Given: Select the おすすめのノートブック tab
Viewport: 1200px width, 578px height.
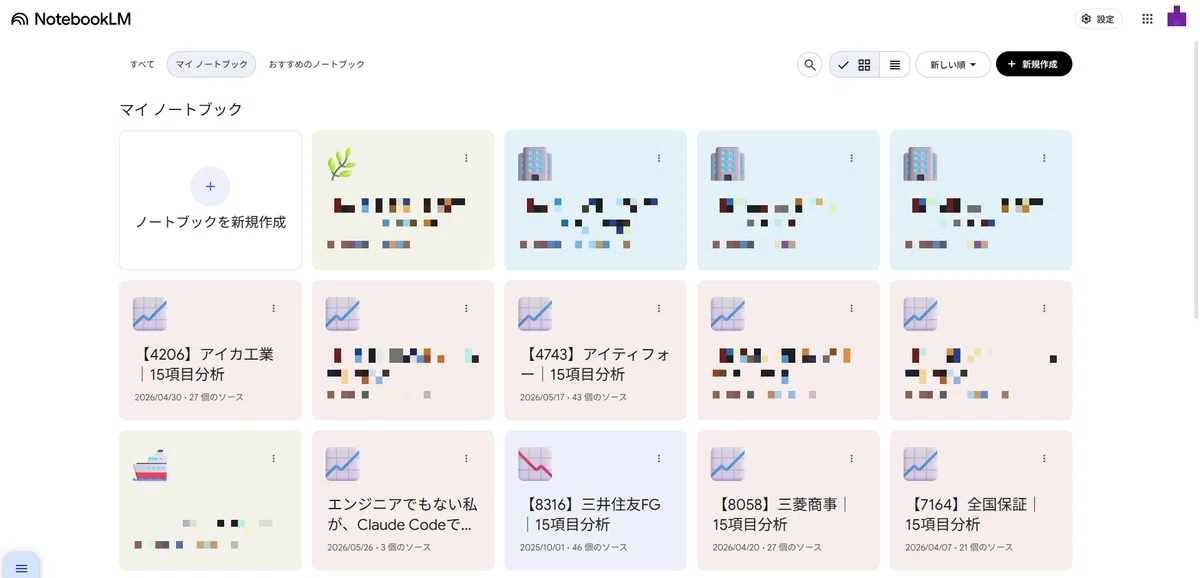Looking at the screenshot, I should (316, 64).
